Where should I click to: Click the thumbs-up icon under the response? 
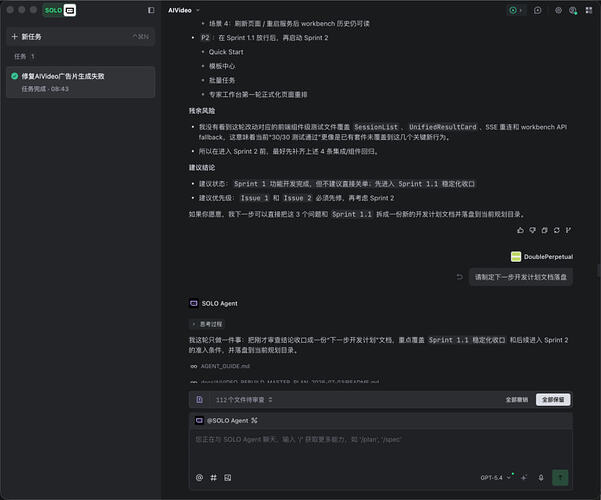520,230
